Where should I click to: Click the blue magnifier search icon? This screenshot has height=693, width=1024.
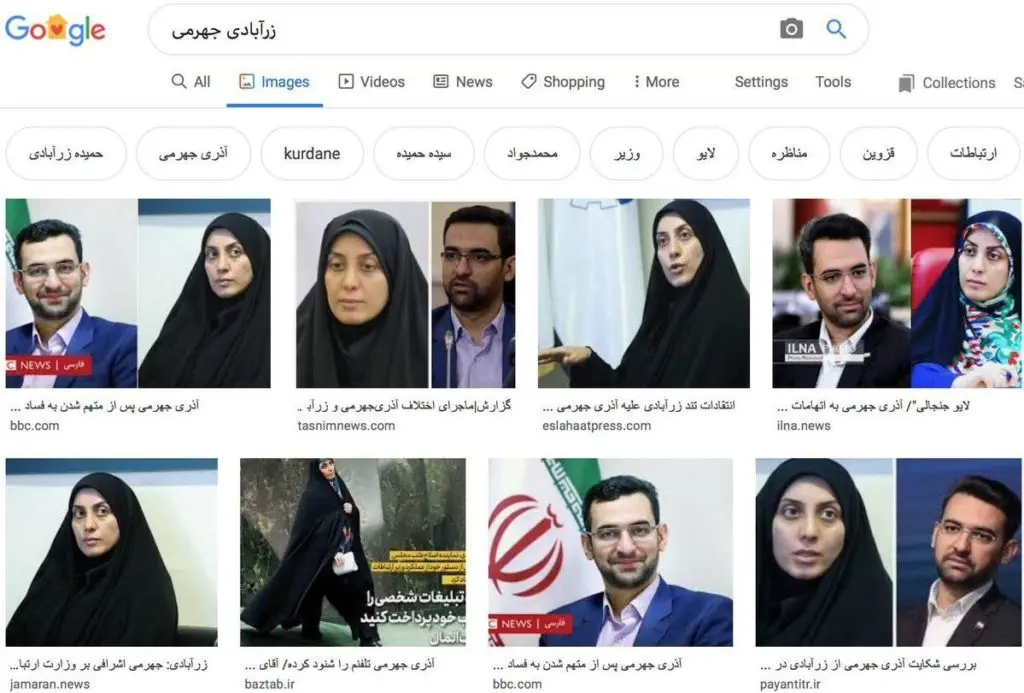pyautogui.click(x=836, y=29)
